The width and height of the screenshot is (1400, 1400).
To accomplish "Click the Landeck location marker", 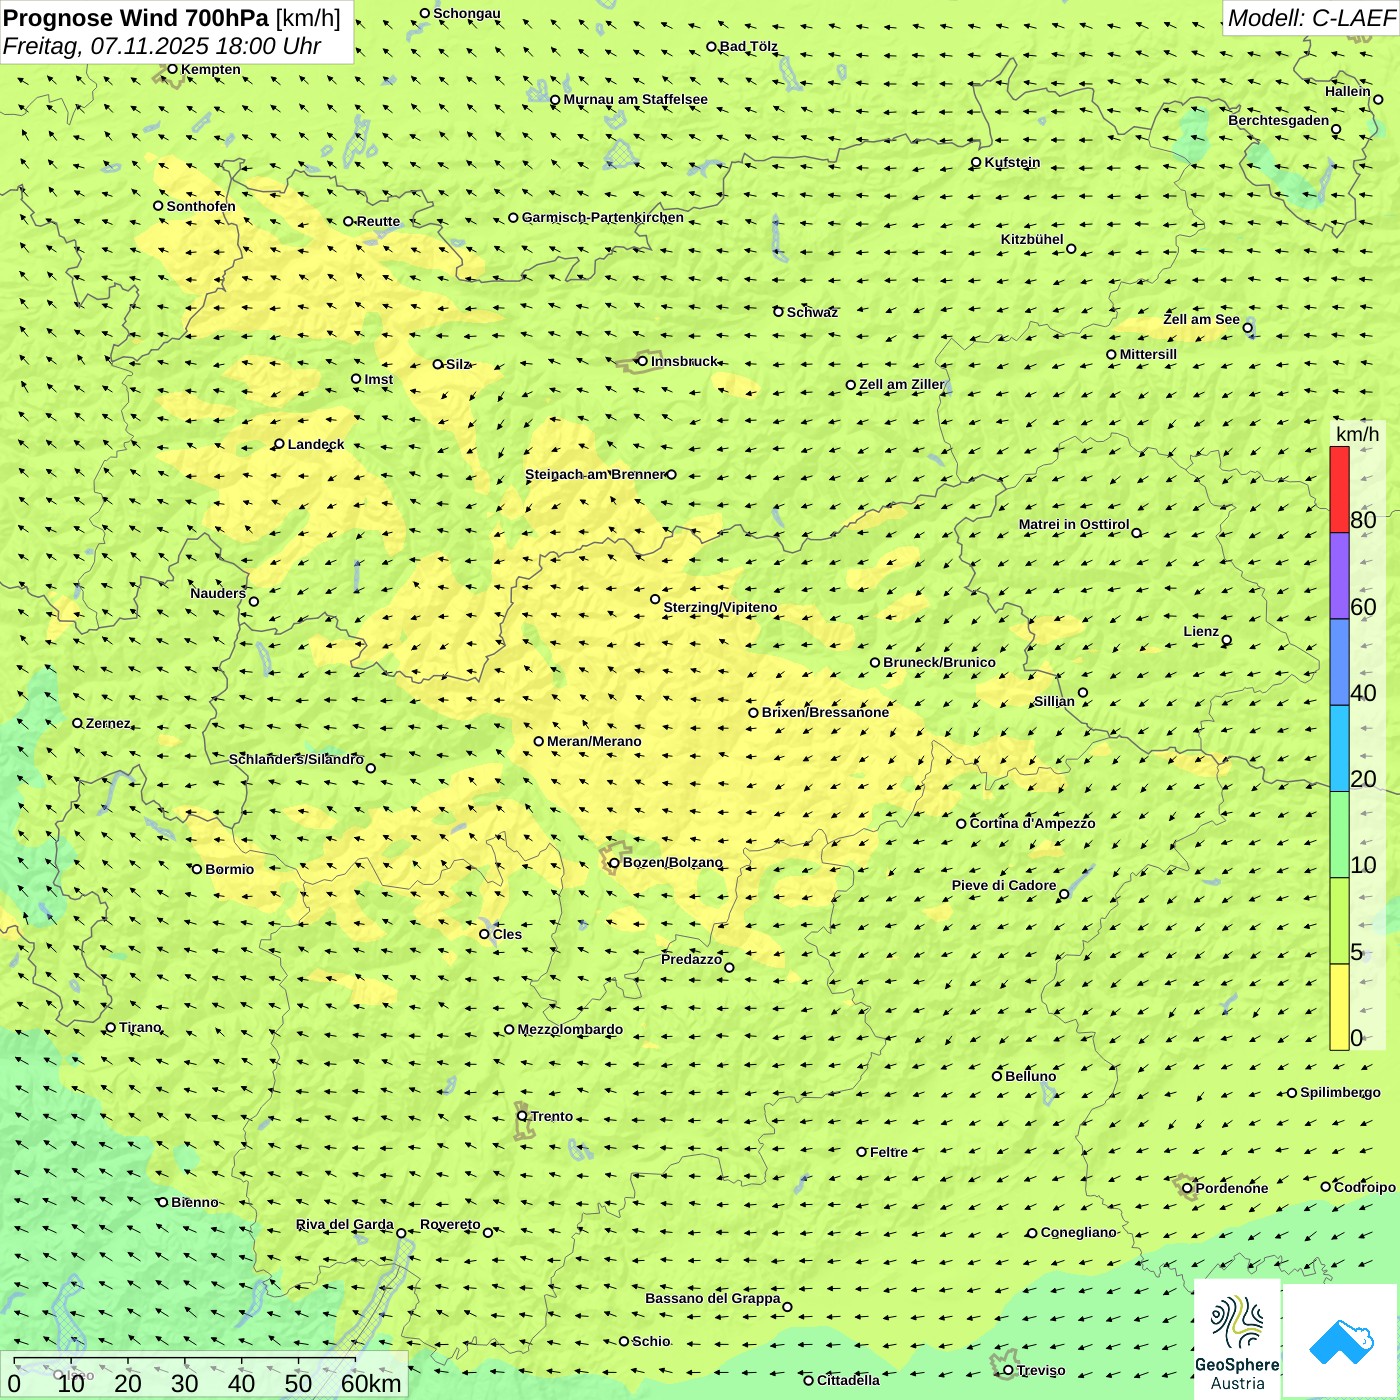I will (x=279, y=444).
